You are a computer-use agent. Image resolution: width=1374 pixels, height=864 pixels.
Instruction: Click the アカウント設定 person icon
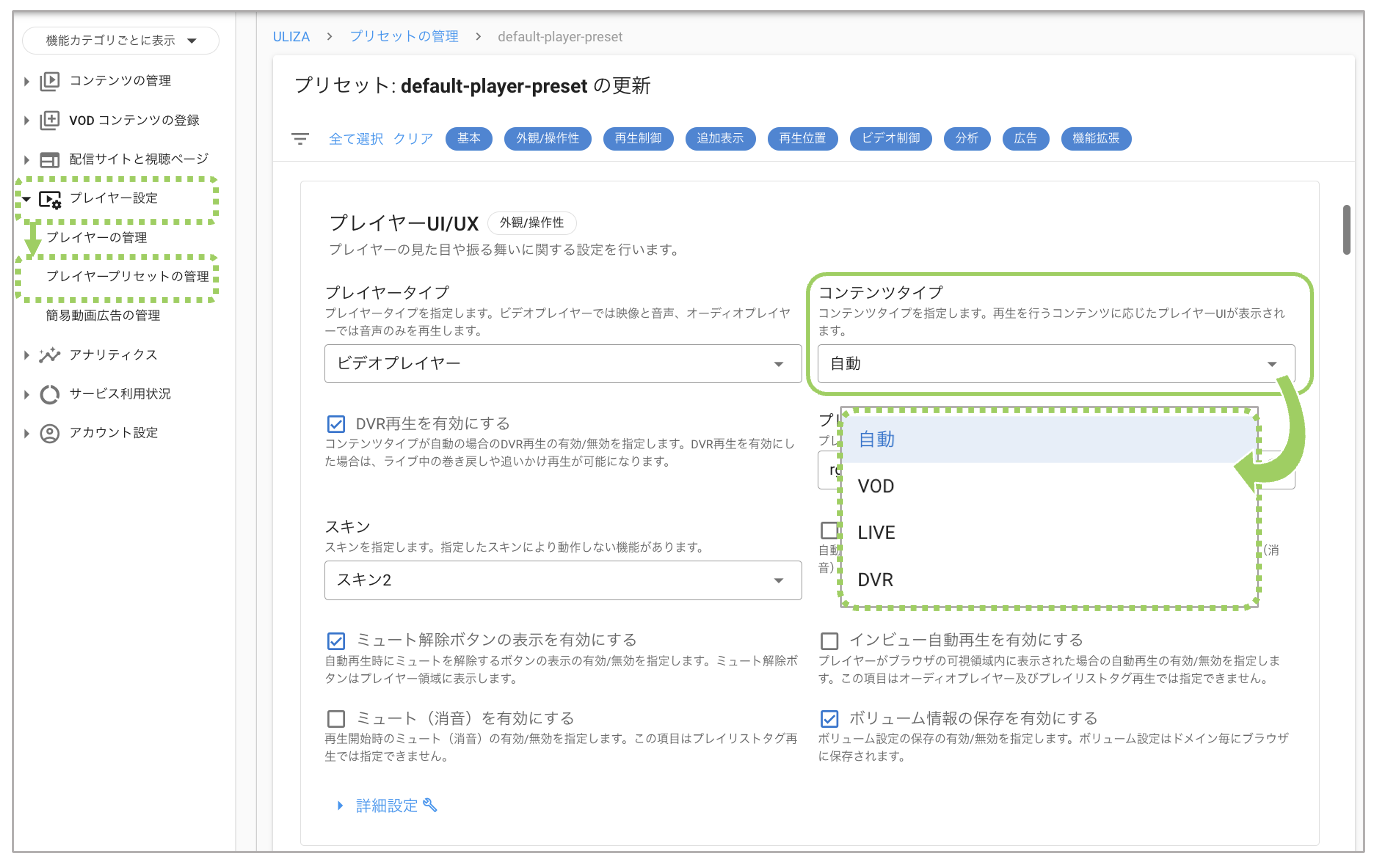[50, 433]
